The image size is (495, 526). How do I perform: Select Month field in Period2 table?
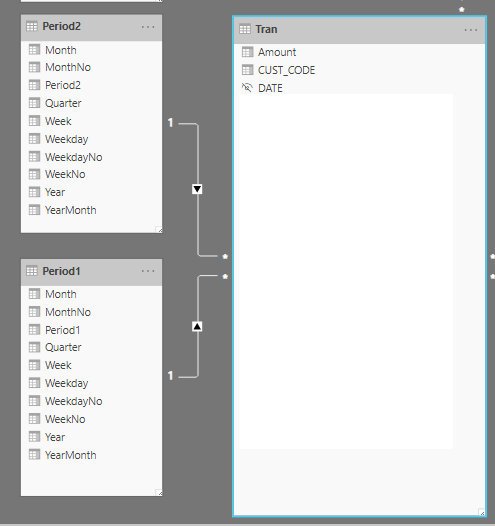[x=61, y=50]
